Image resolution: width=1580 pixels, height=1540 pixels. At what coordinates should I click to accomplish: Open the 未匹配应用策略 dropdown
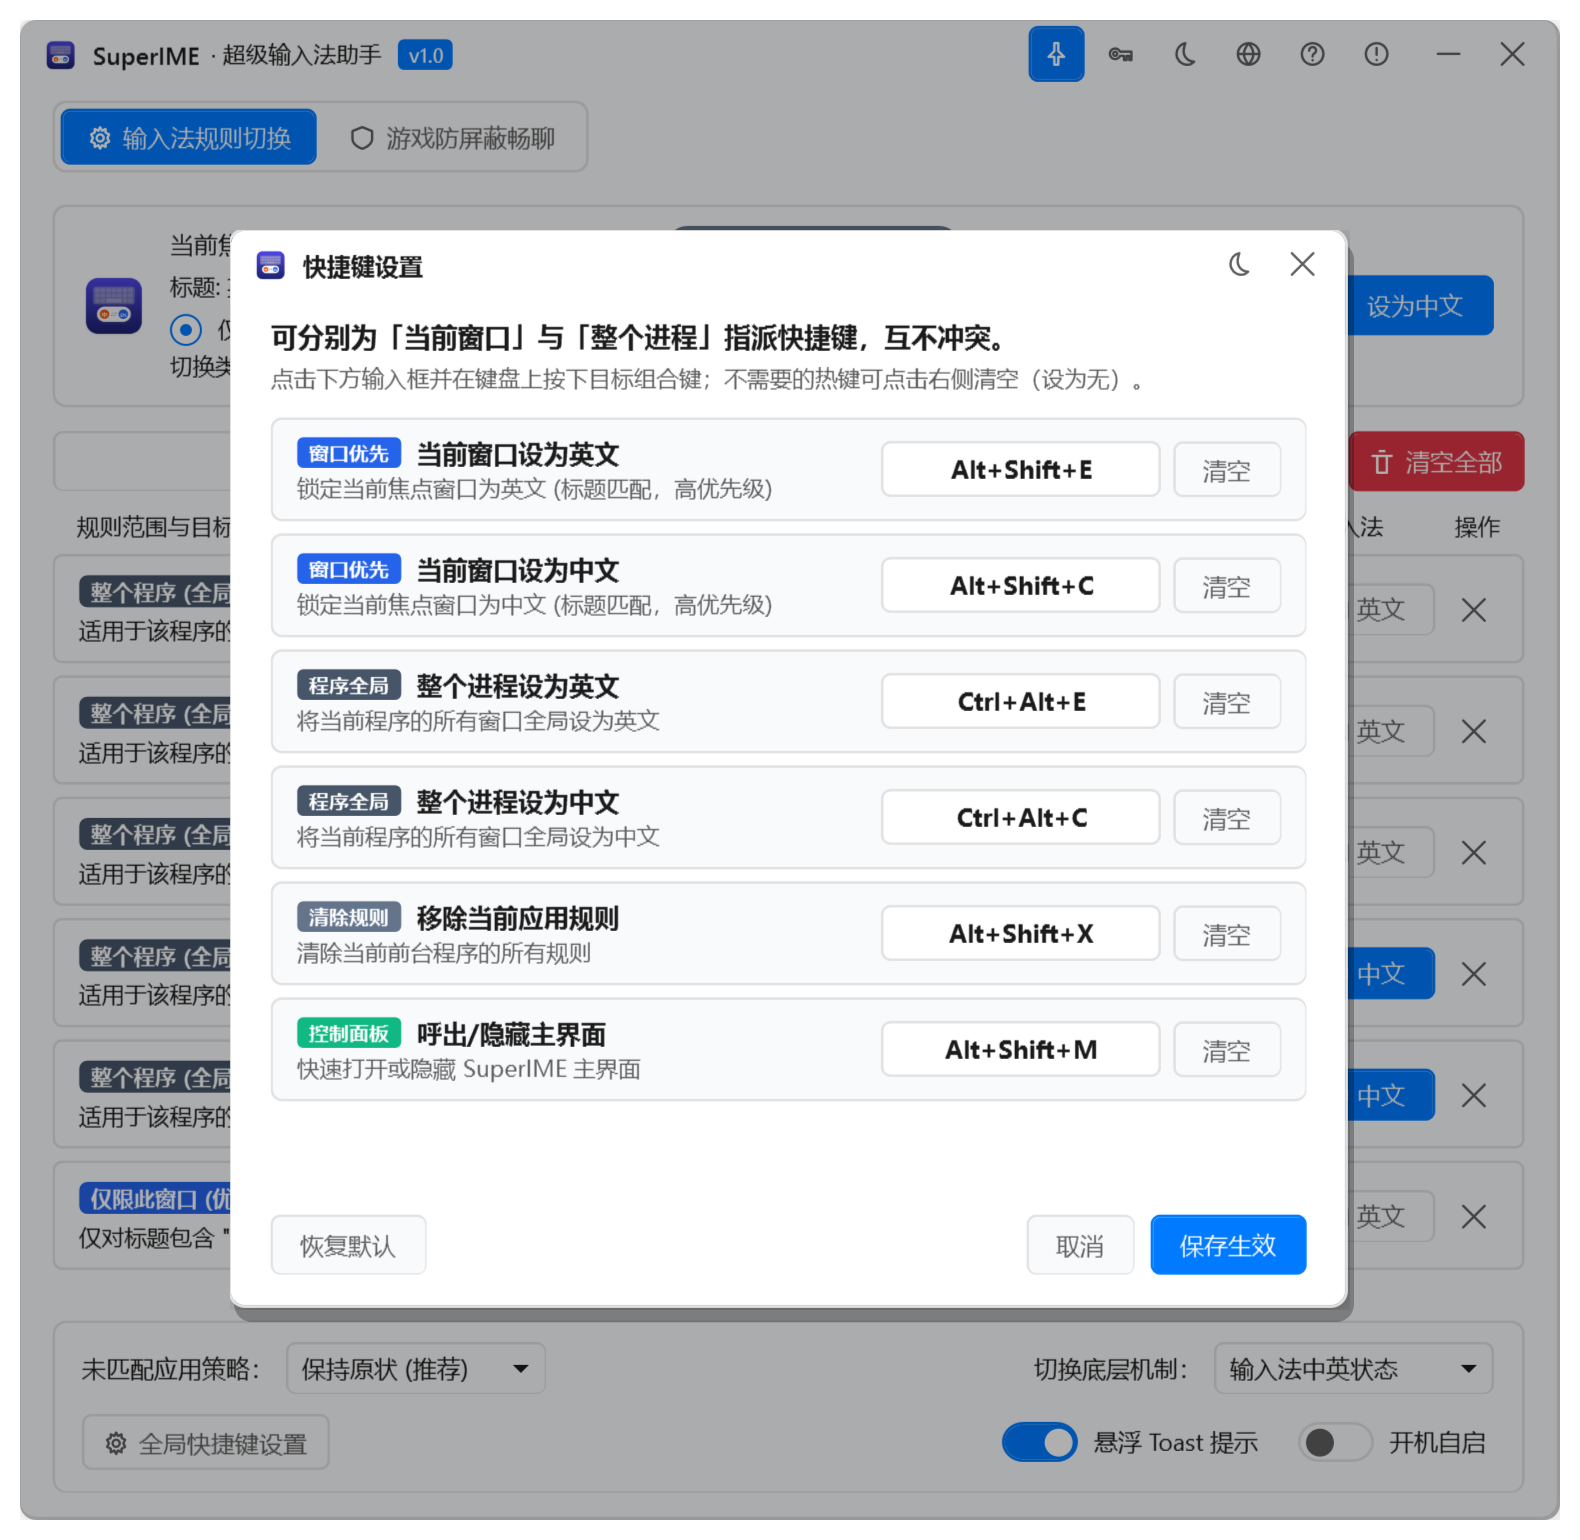416,1368
